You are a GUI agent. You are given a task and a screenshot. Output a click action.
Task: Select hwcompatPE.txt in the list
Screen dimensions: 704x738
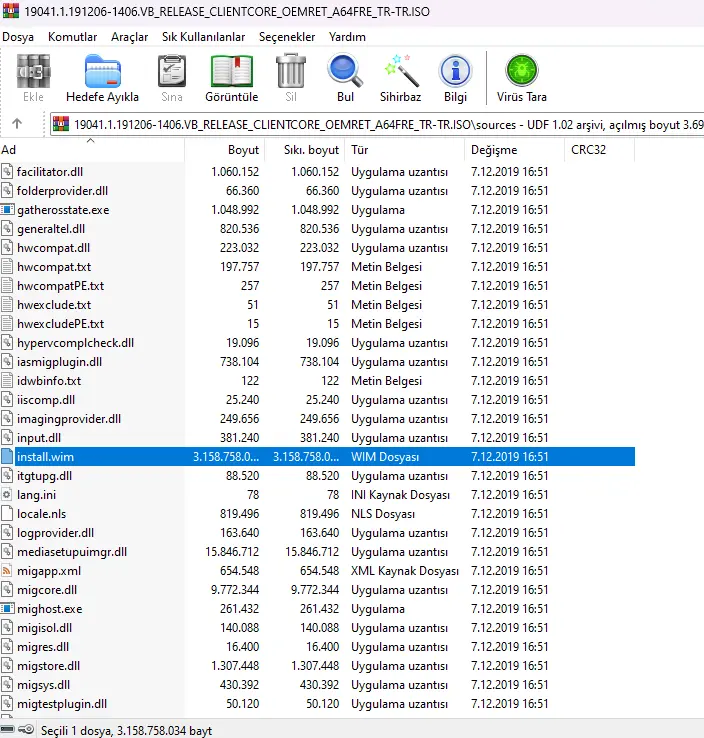[61, 286]
